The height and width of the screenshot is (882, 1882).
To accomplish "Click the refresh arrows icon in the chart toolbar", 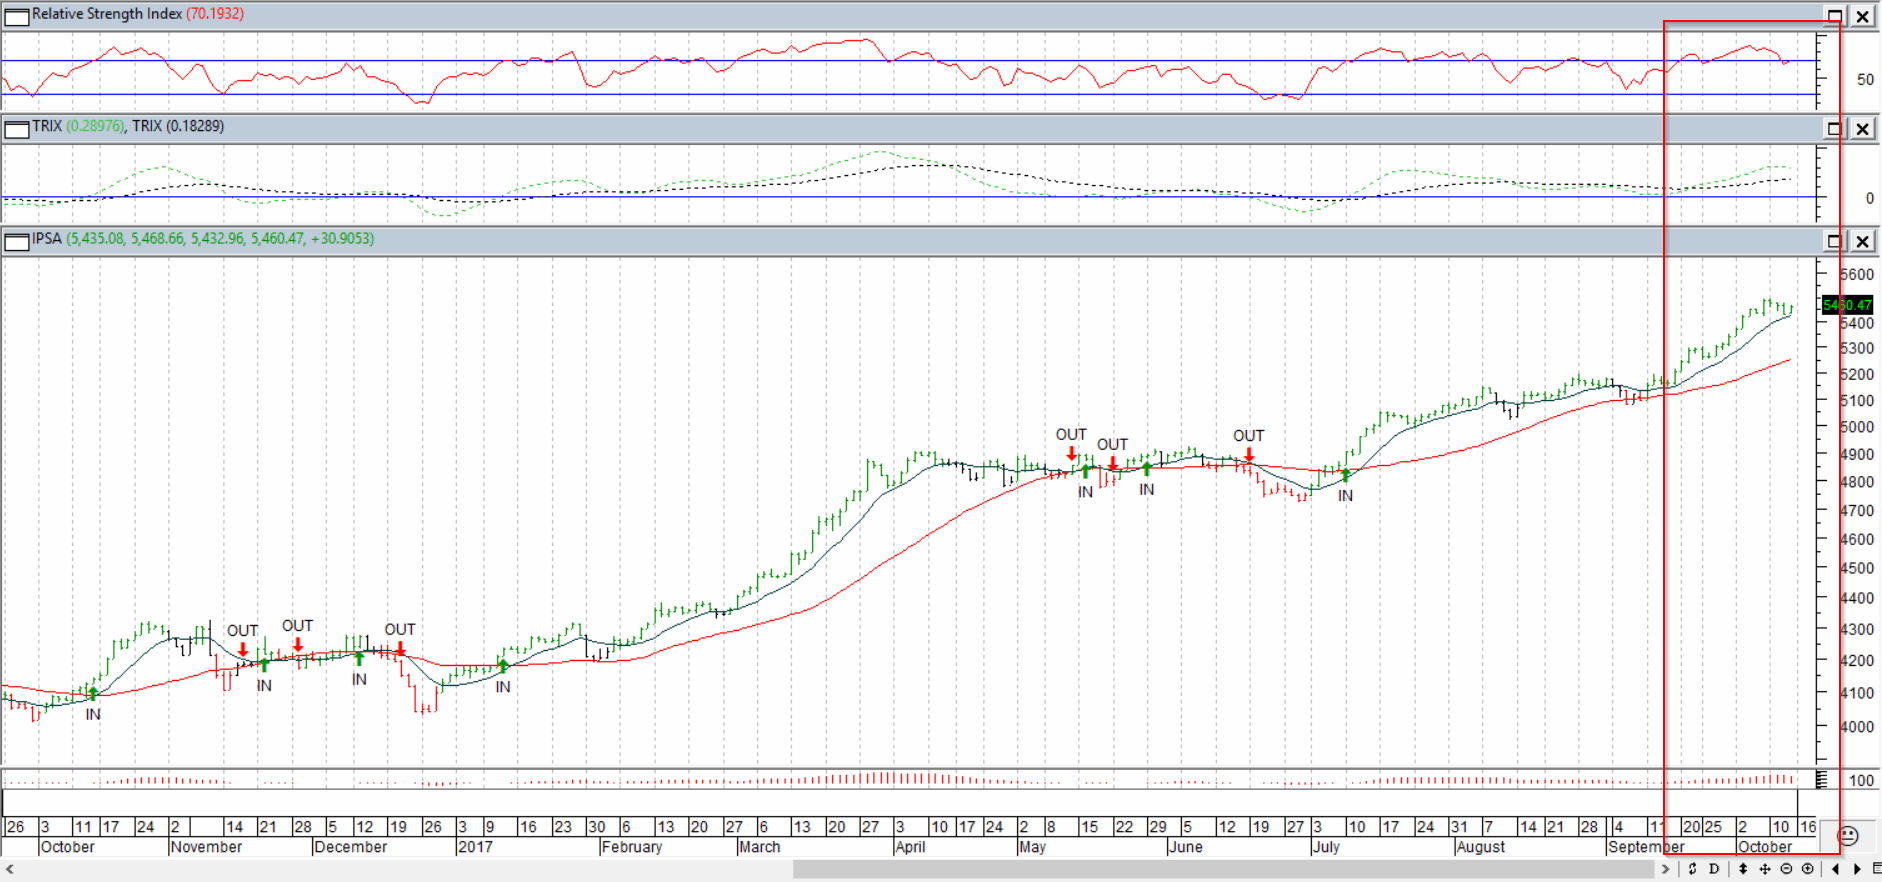I will (x=1692, y=869).
